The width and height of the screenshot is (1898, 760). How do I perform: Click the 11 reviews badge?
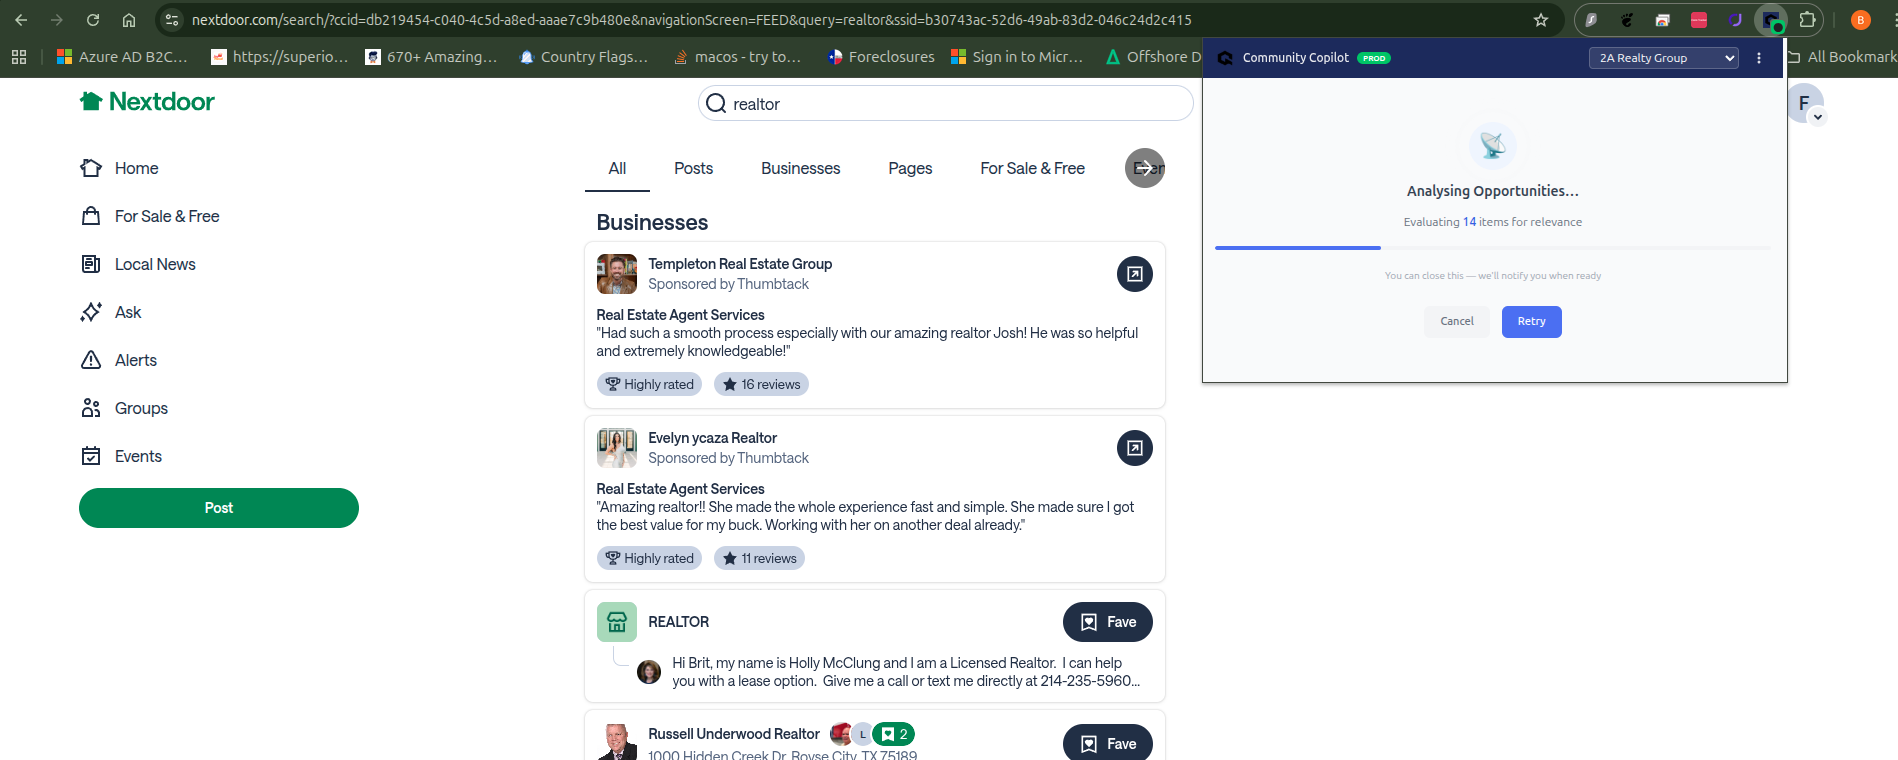[759, 558]
